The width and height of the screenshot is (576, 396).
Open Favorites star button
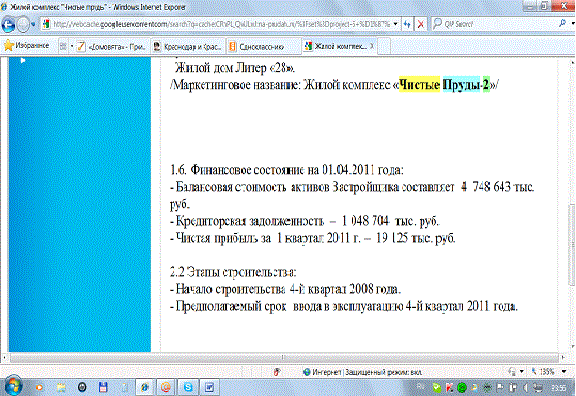[26, 46]
